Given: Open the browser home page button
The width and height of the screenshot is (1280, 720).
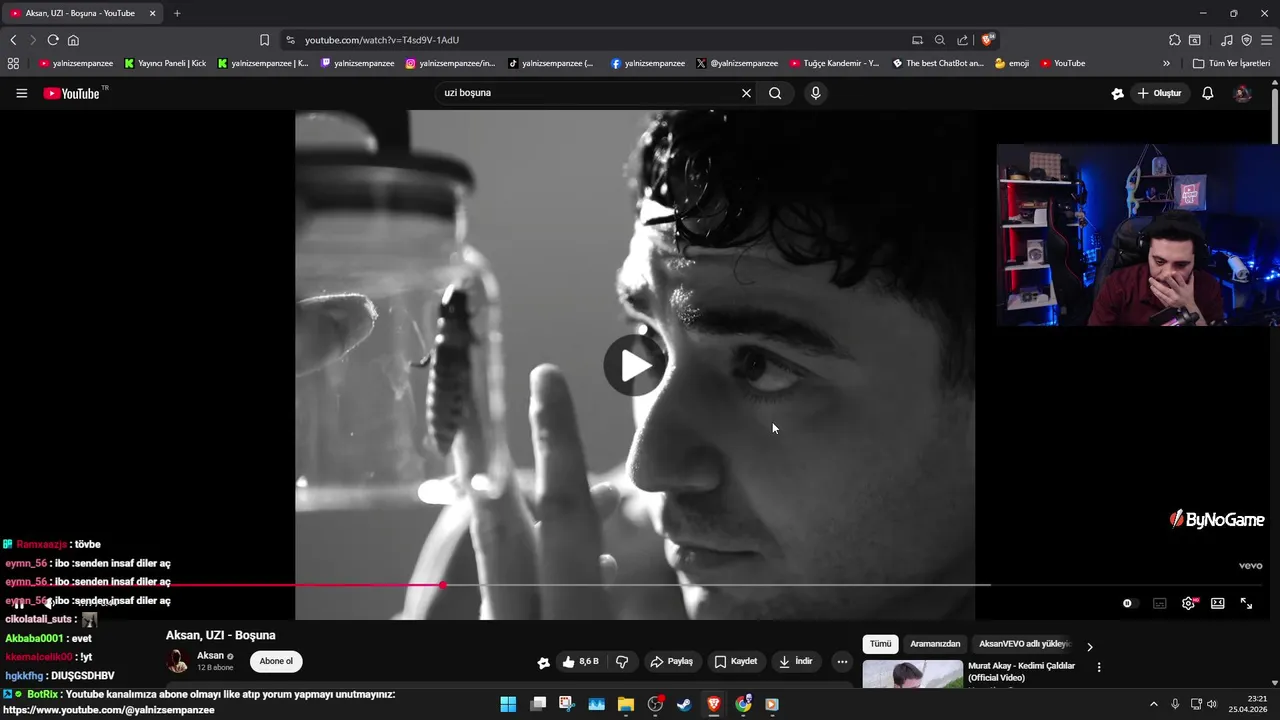Looking at the screenshot, I should (73, 40).
